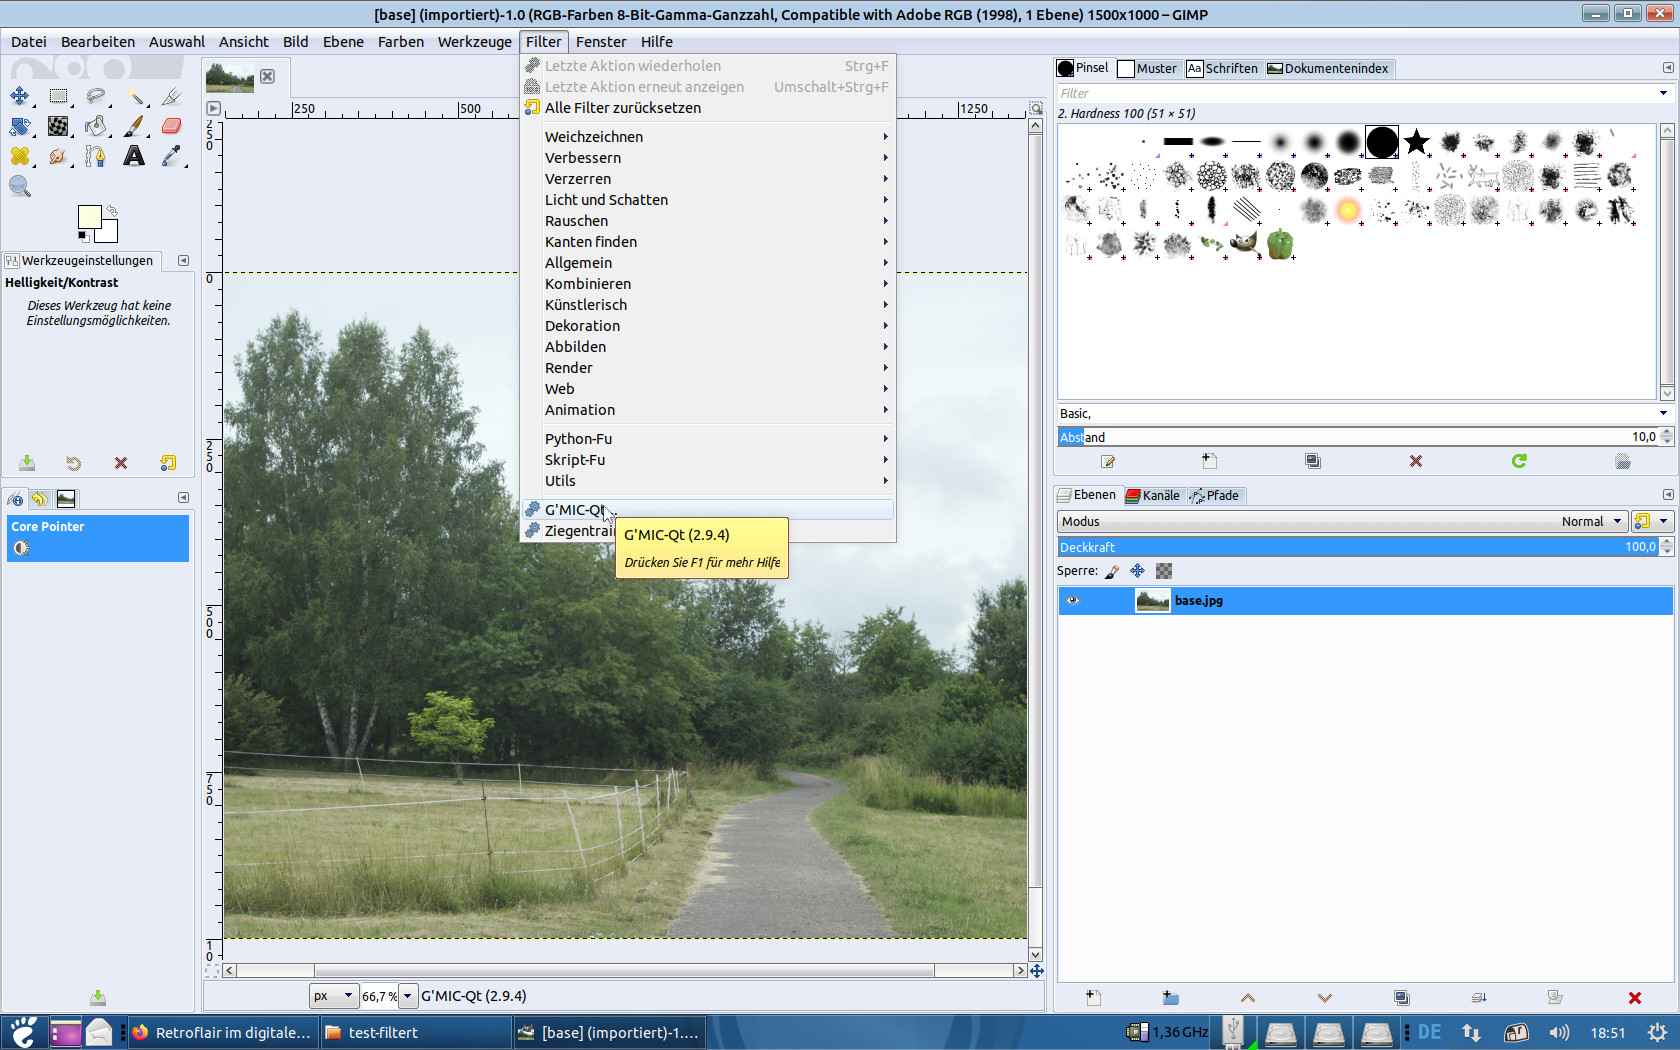The image size is (1680, 1050).
Task: Open test-filtert folder in taskbar
Action: pos(415,1033)
